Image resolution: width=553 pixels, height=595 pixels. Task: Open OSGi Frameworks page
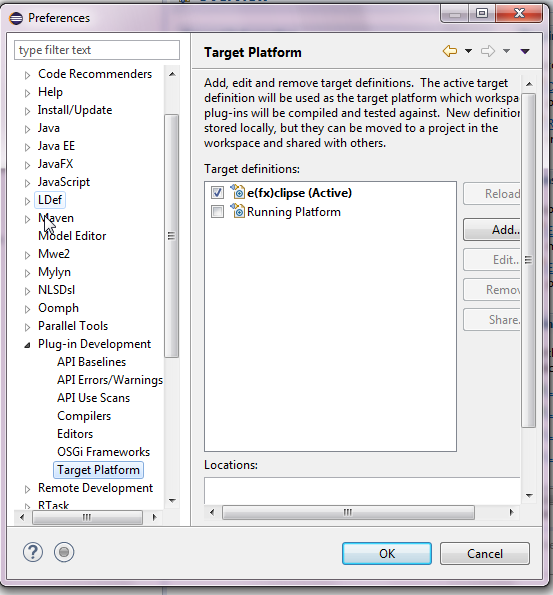[104, 452]
